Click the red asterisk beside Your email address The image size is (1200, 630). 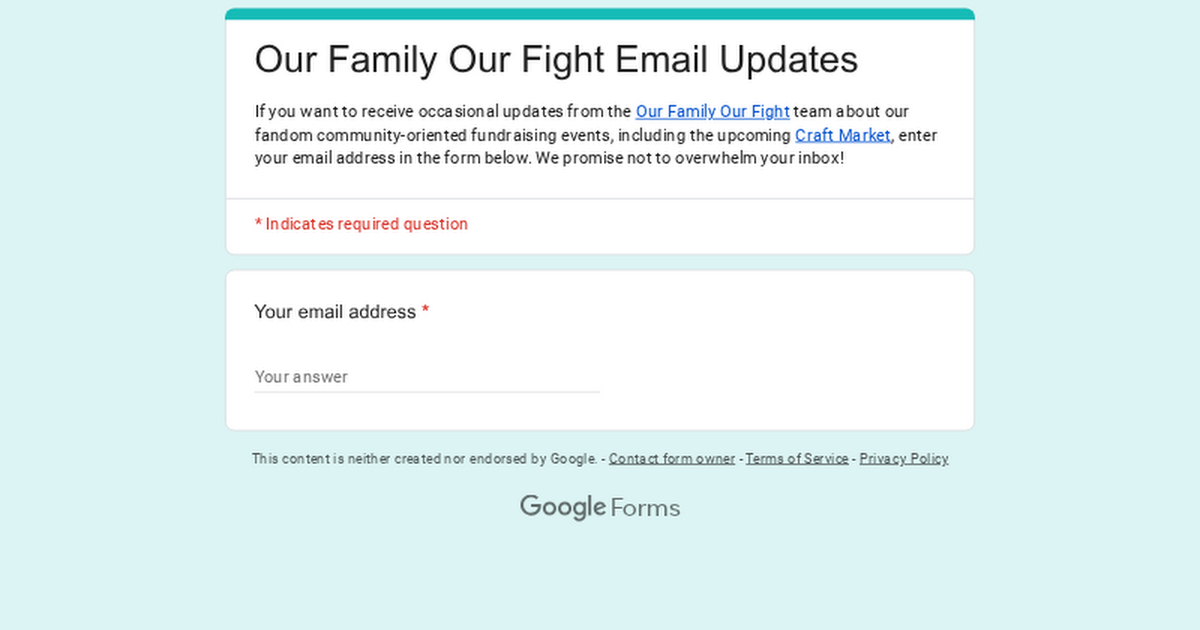click(425, 312)
